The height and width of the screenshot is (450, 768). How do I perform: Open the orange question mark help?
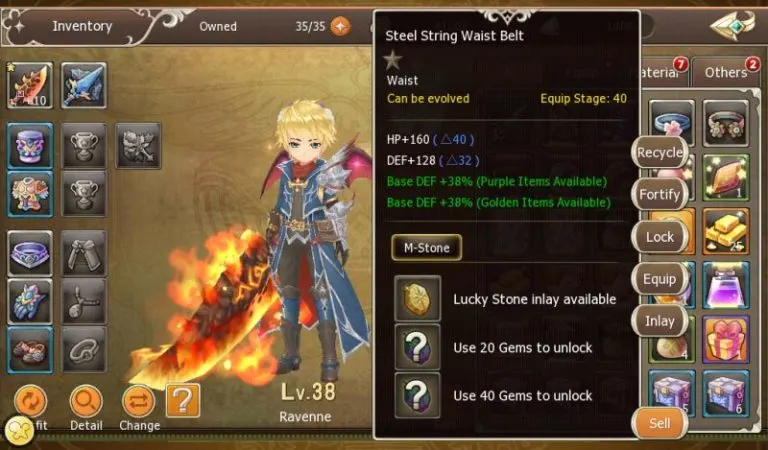(x=183, y=401)
